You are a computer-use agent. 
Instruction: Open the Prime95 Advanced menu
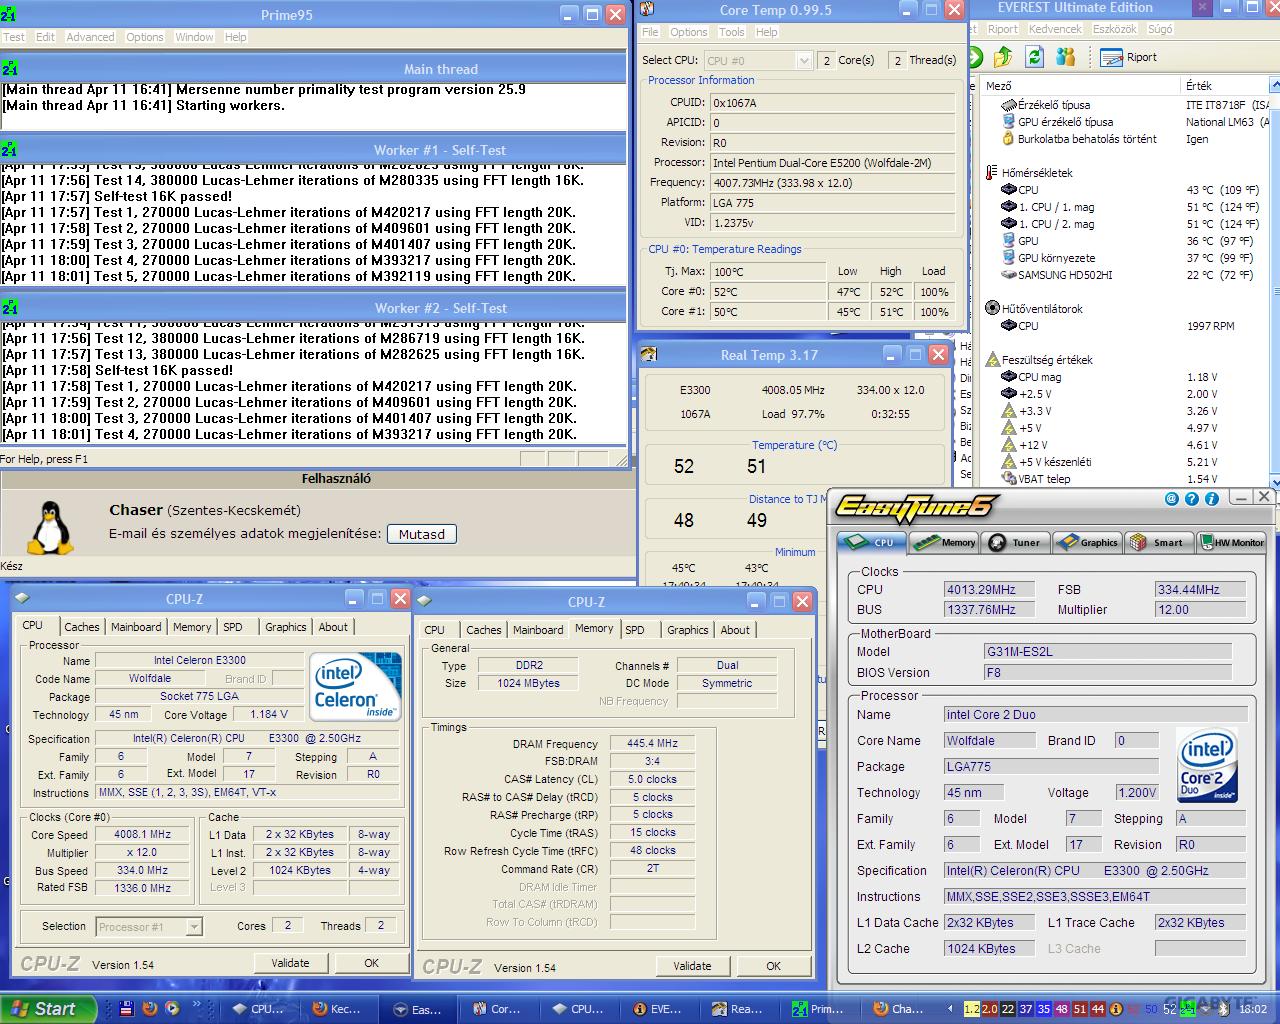click(x=90, y=37)
